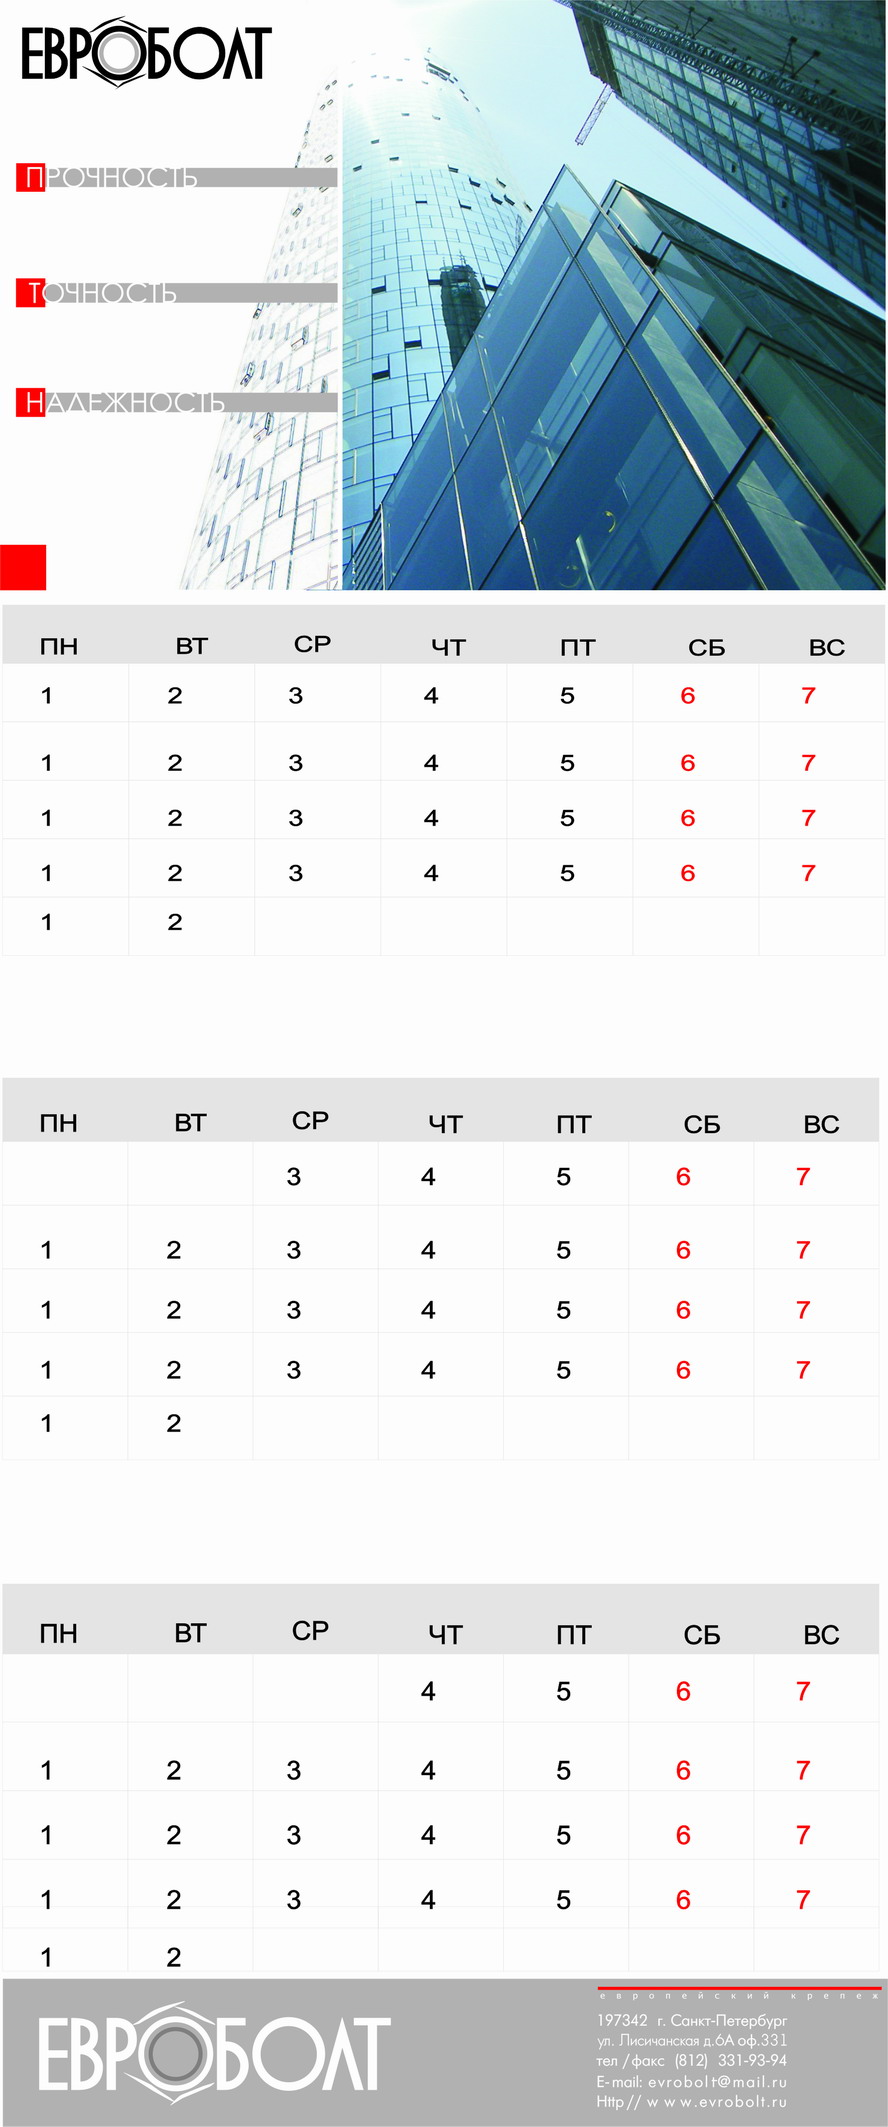Click the СР header in the middle calendar
Screen dimensions: 888x2127
coord(310,1121)
